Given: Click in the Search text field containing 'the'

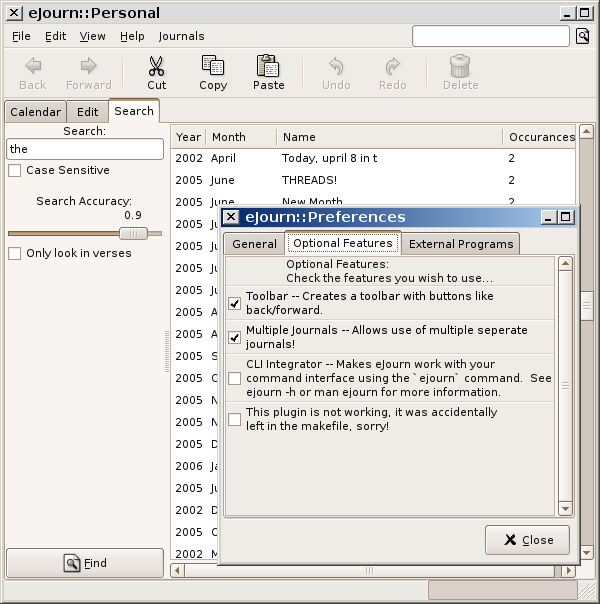Looking at the screenshot, I should pos(85,149).
